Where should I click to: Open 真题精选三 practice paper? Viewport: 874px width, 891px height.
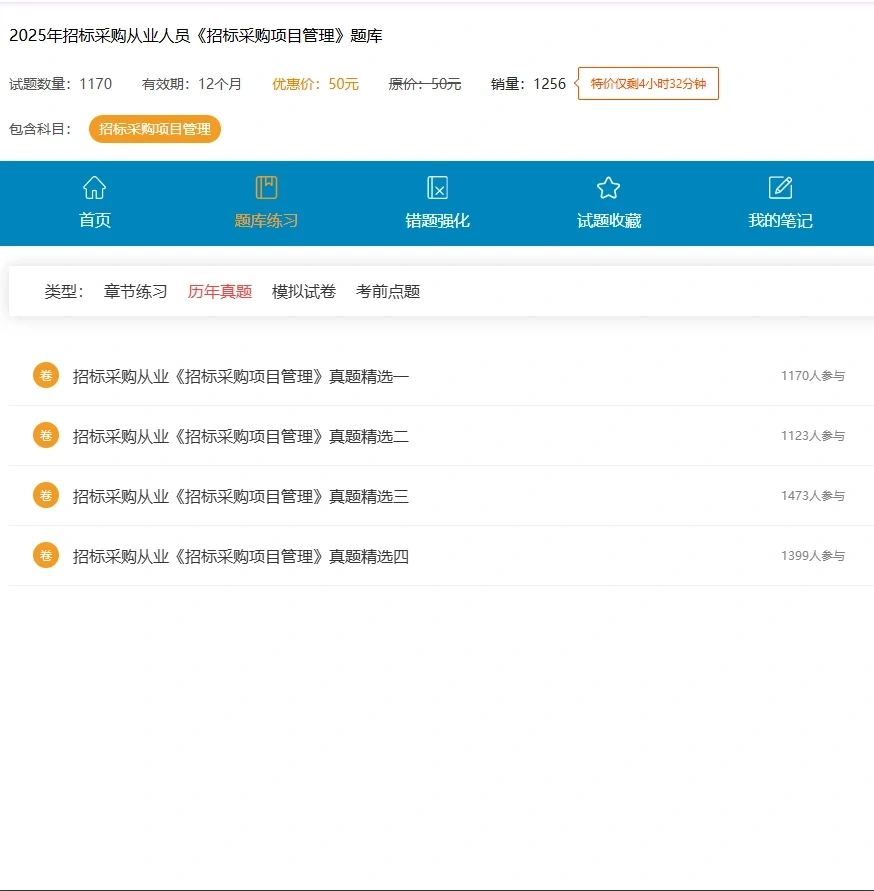pos(239,495)
